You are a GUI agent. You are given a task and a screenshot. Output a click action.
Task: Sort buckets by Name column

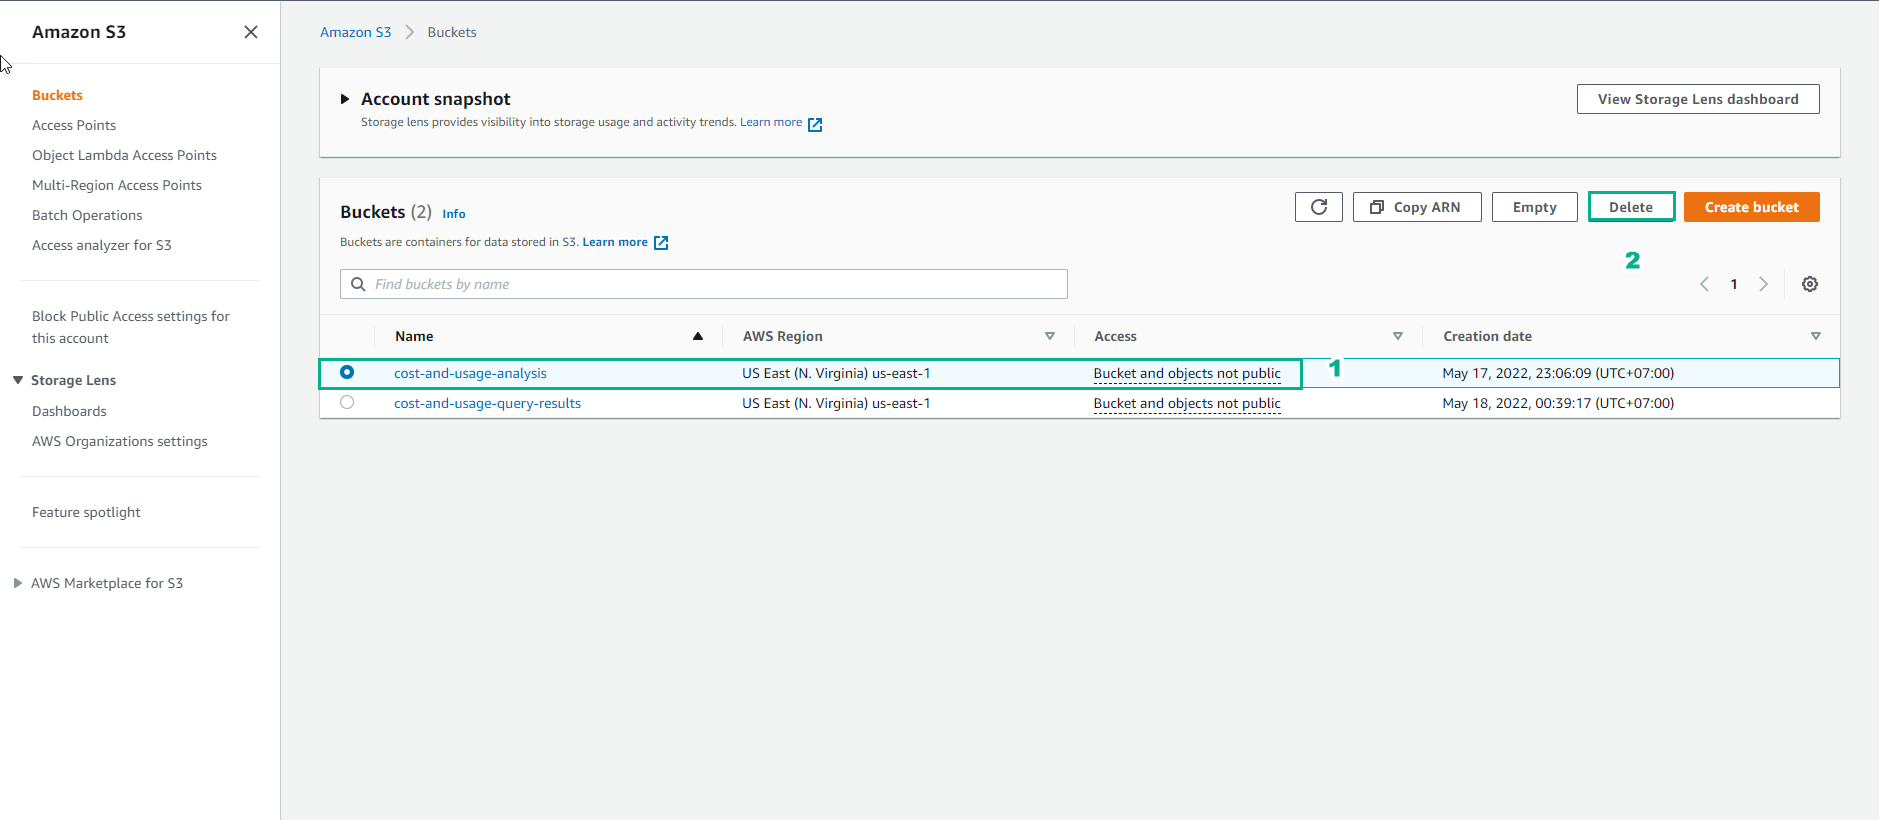click(x=414, y=336)
